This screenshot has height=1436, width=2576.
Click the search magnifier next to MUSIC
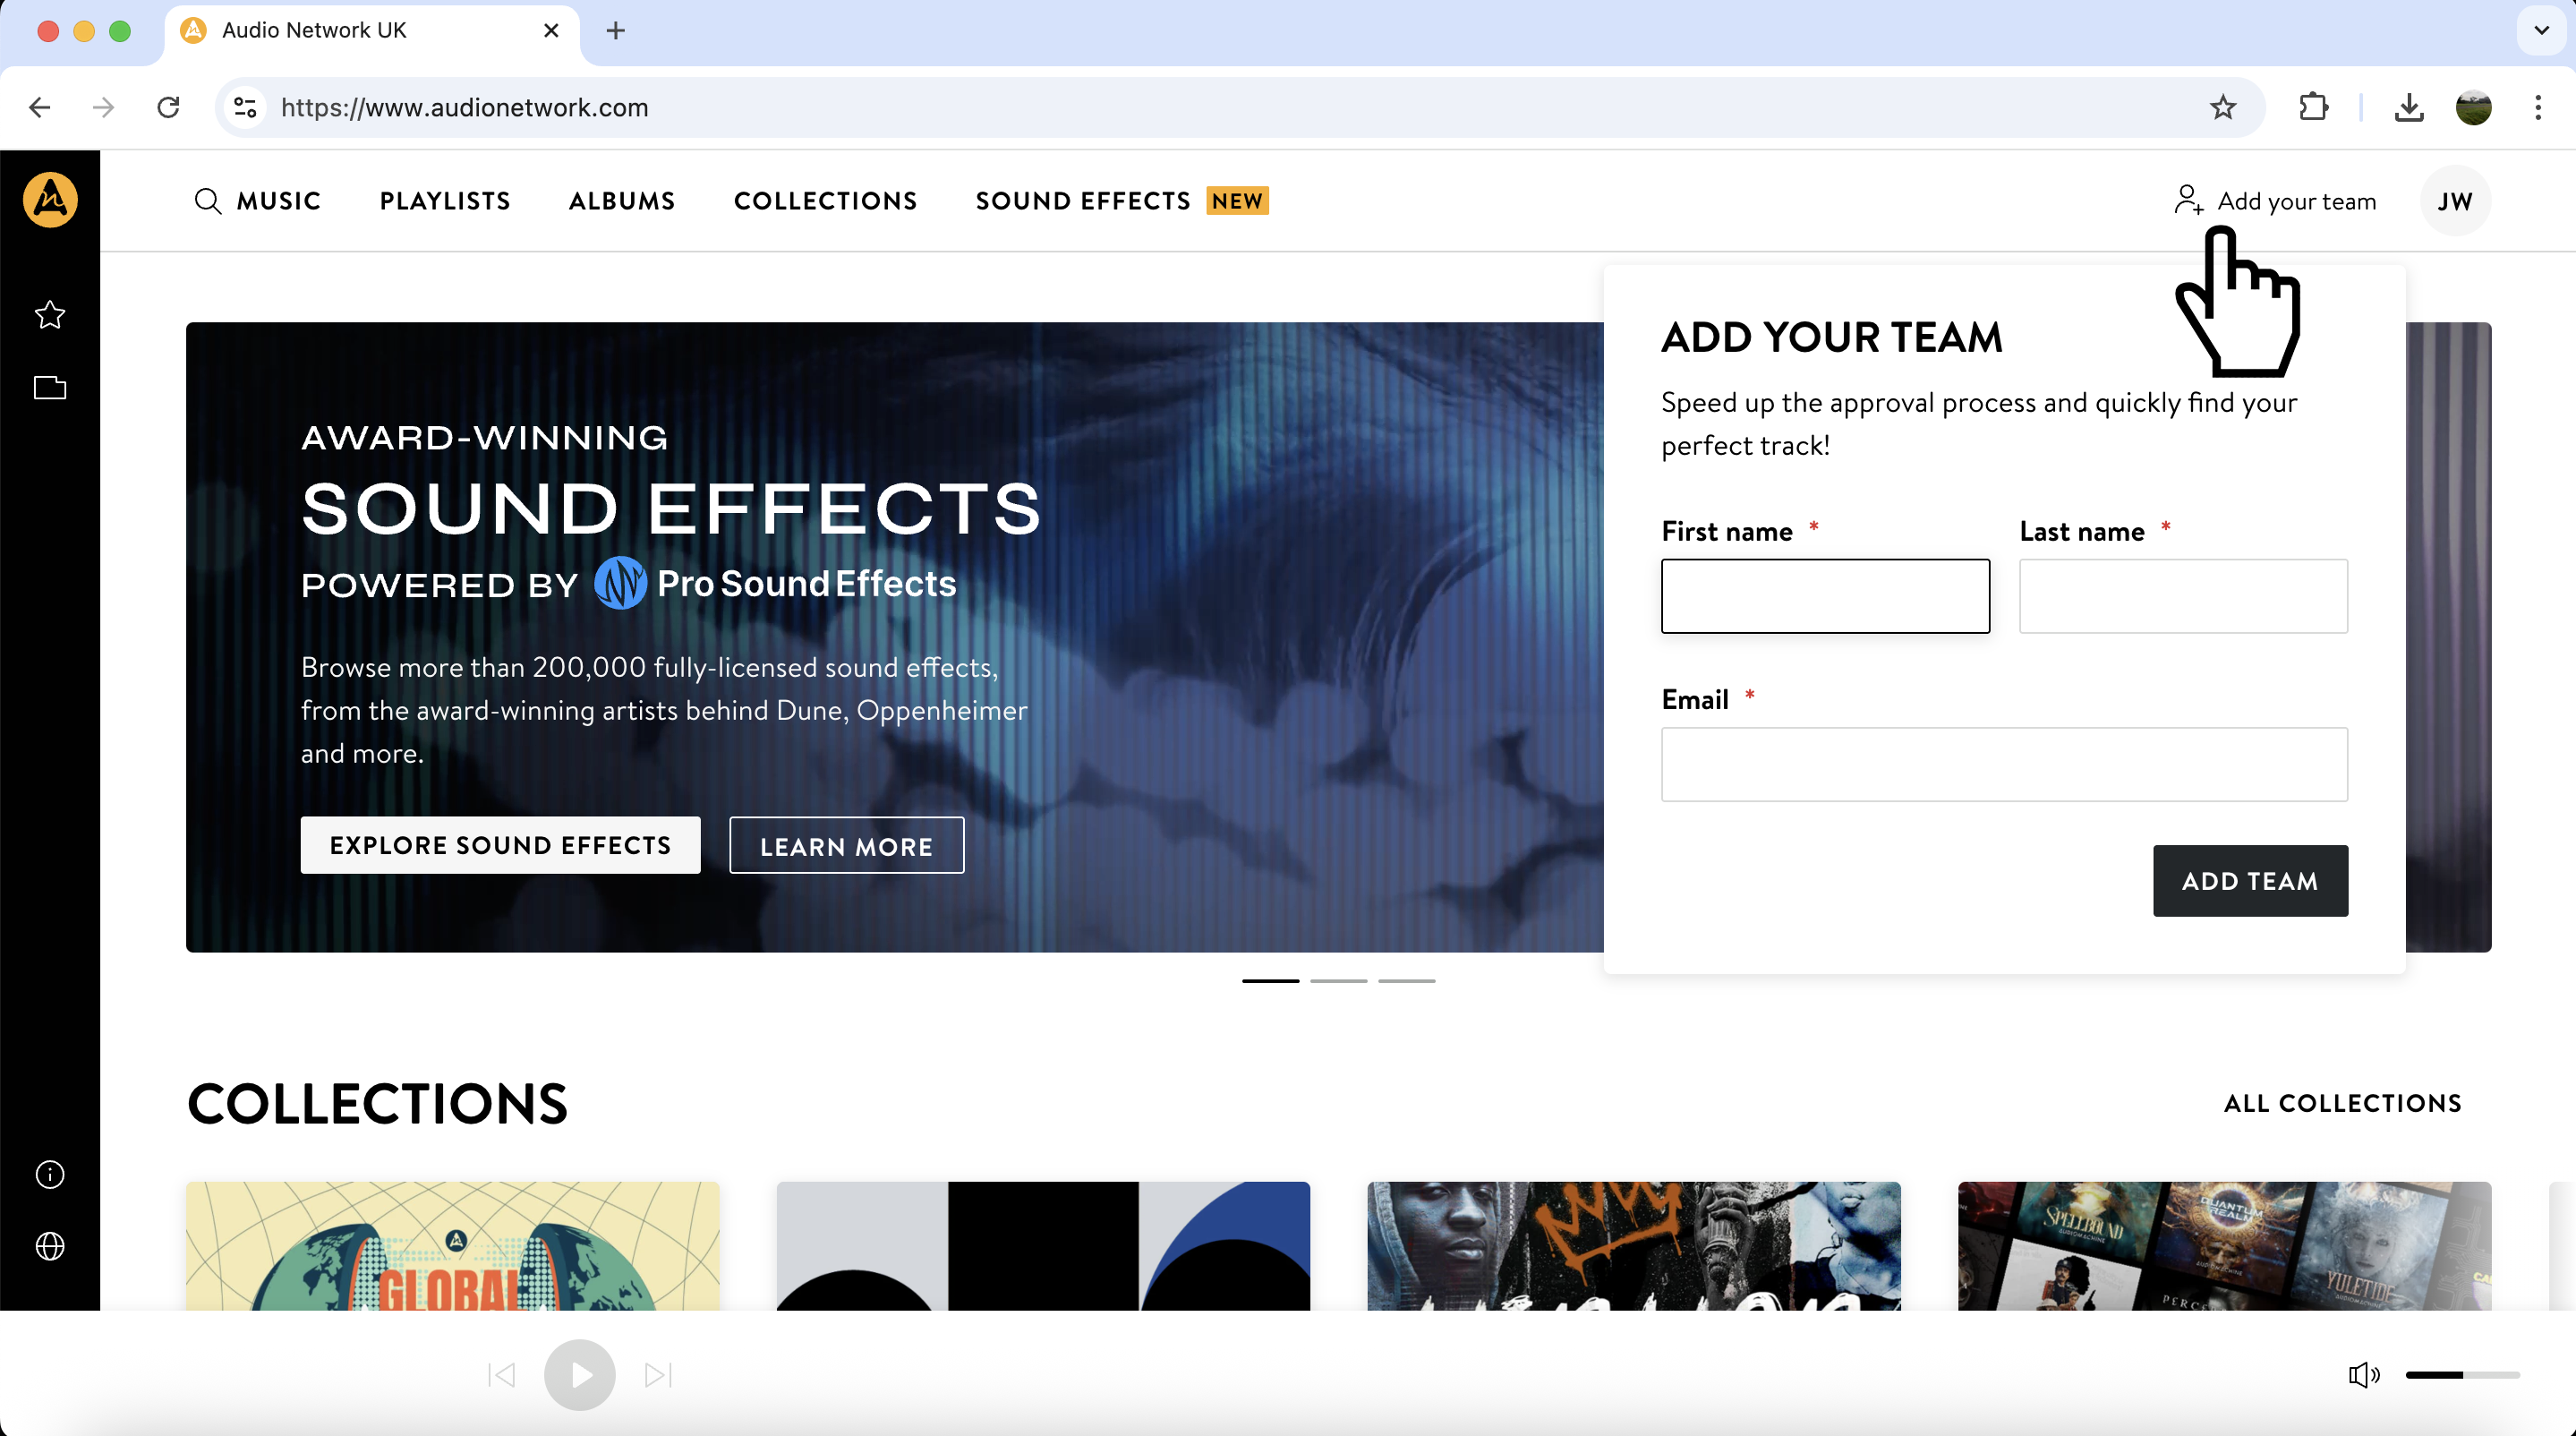207,201
